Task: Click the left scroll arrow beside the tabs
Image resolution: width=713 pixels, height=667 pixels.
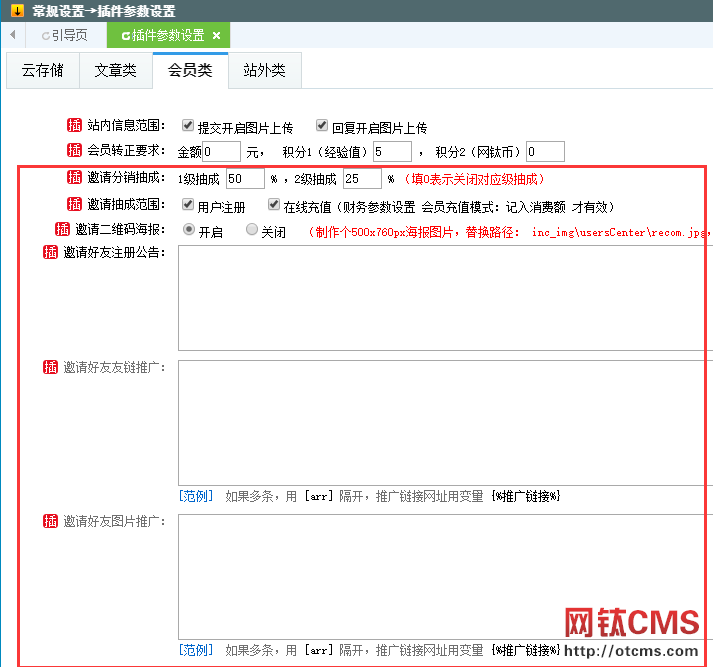Action: [12, 35]
